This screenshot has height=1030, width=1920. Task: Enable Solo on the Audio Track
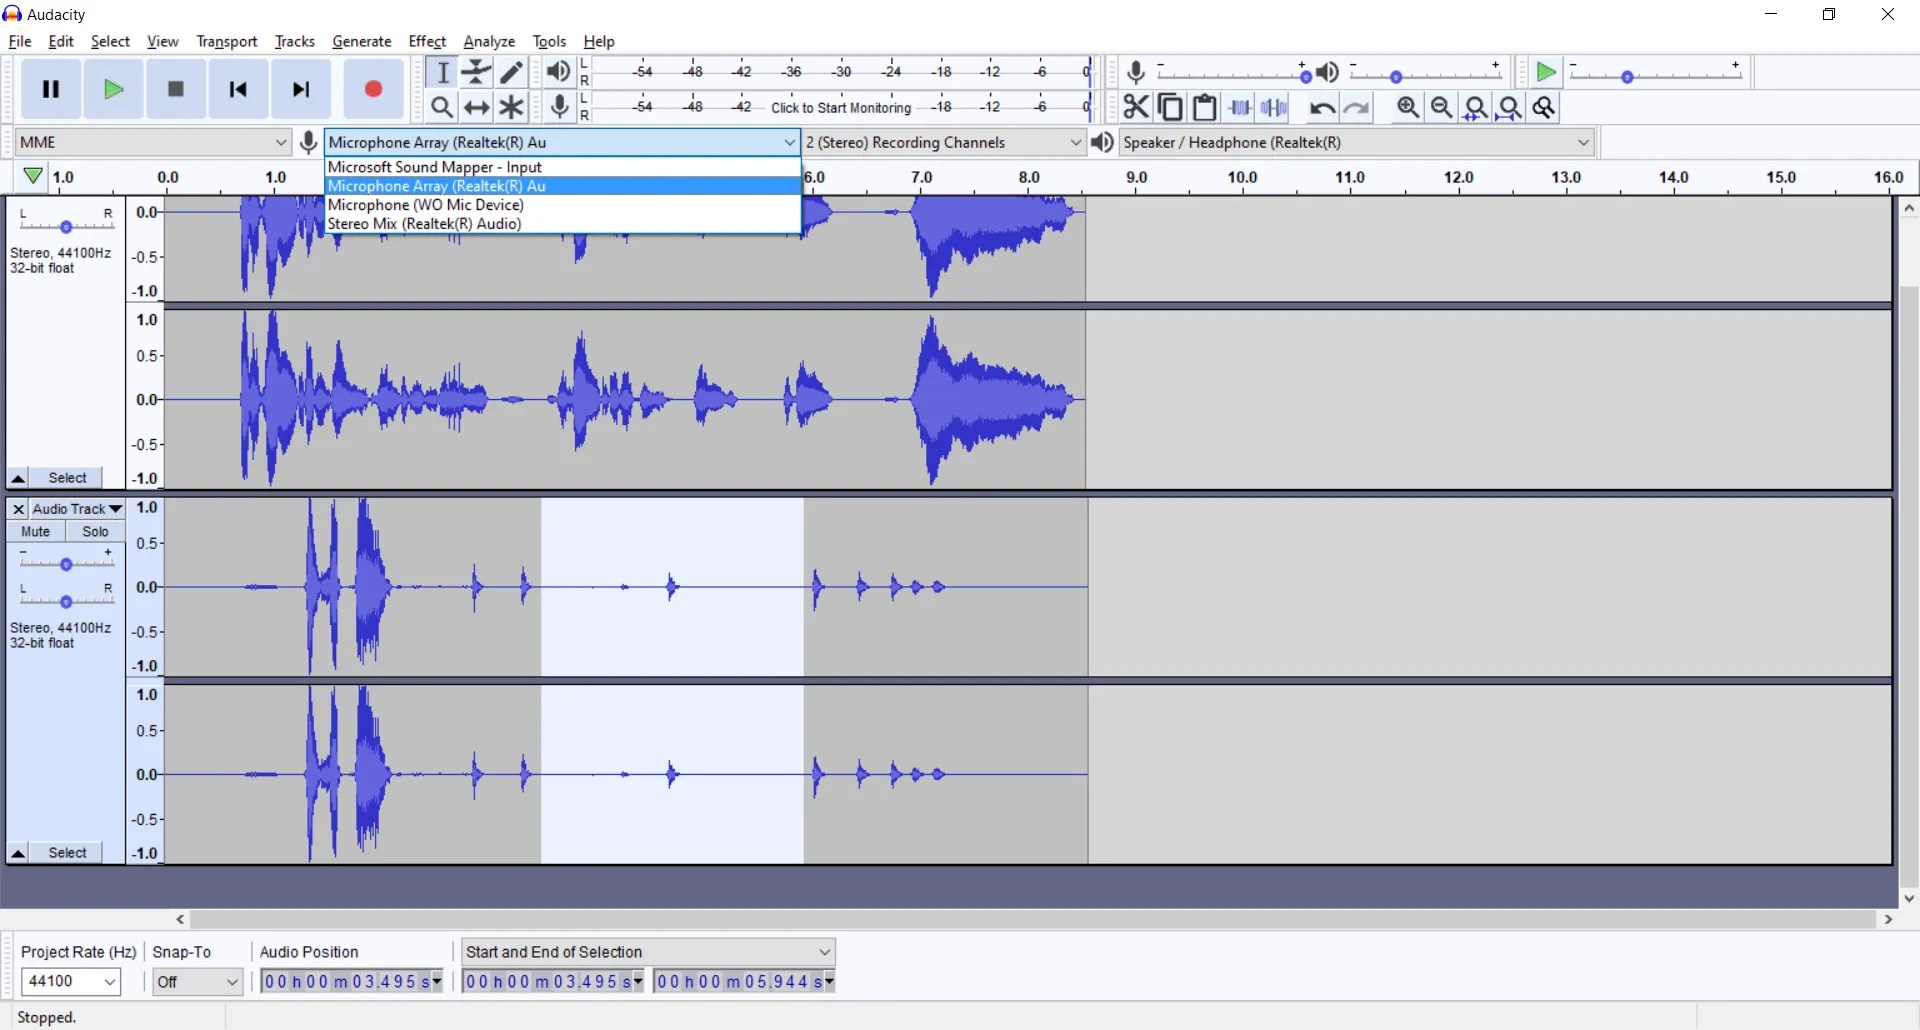pyautogui.click(x=94, y=531)
